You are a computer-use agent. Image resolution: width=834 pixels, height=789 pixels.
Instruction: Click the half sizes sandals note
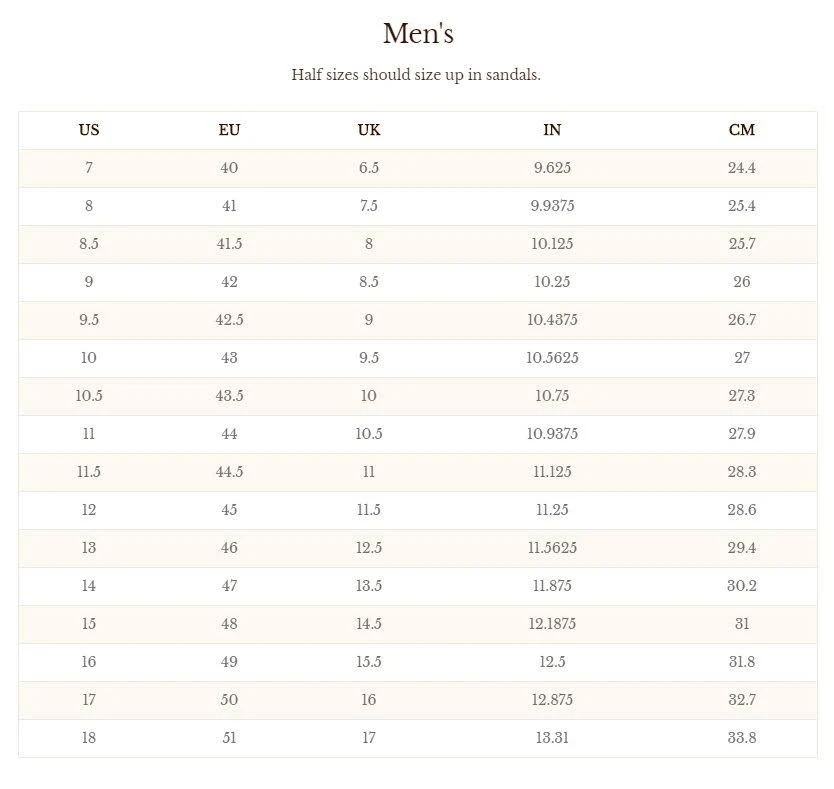click(416, 75)
